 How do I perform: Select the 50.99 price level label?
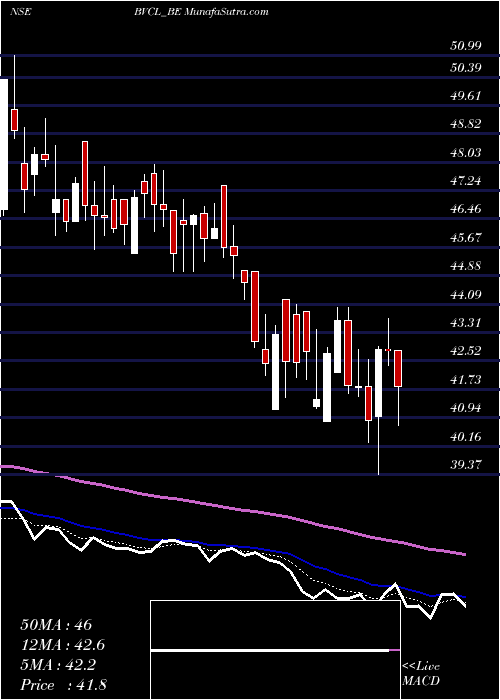pyautogui.click(x=466, y=45)
